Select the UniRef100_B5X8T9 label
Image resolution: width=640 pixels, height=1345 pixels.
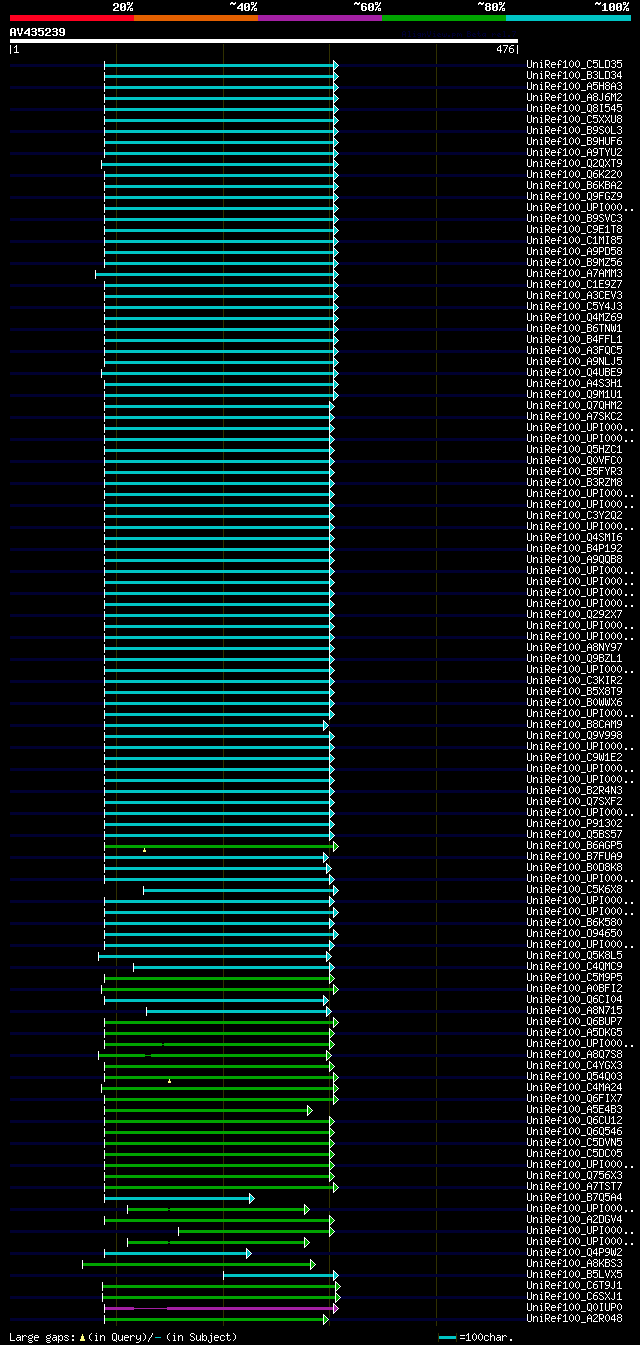click(574, 692)
